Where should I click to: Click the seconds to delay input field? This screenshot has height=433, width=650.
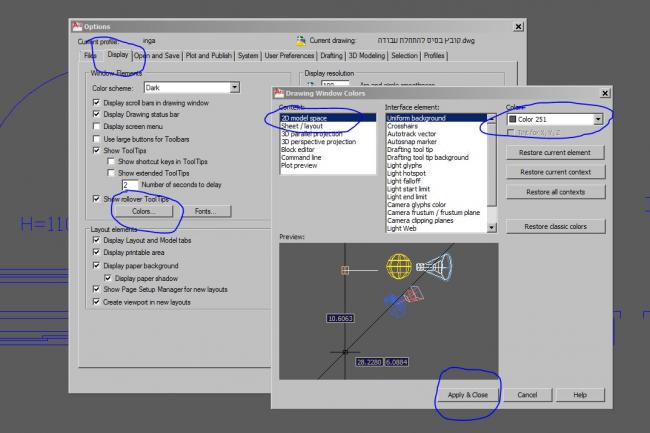click(x=130, y=185)
